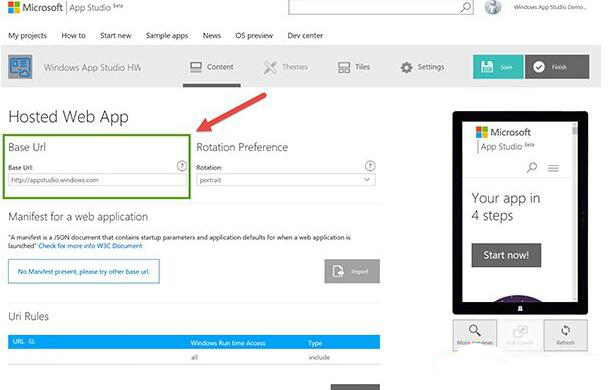
Task: Open the News menu item
Action: point(212,35)
